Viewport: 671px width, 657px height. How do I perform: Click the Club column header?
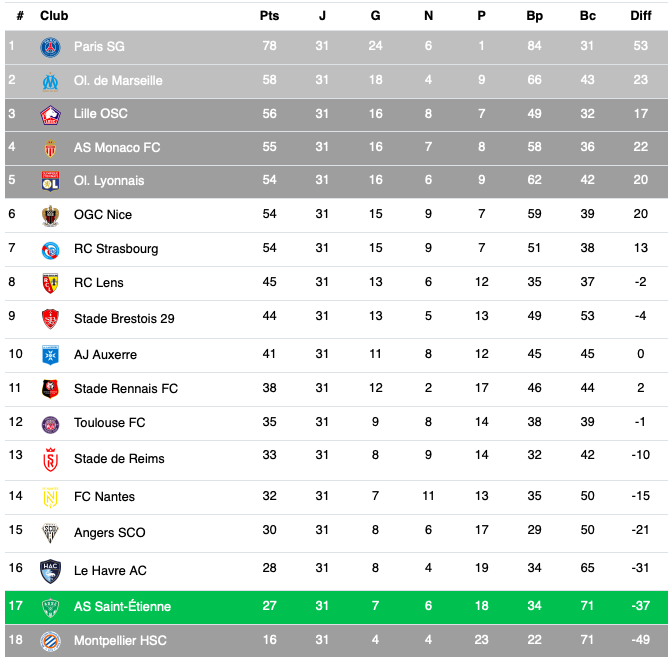tap(54, 16)
